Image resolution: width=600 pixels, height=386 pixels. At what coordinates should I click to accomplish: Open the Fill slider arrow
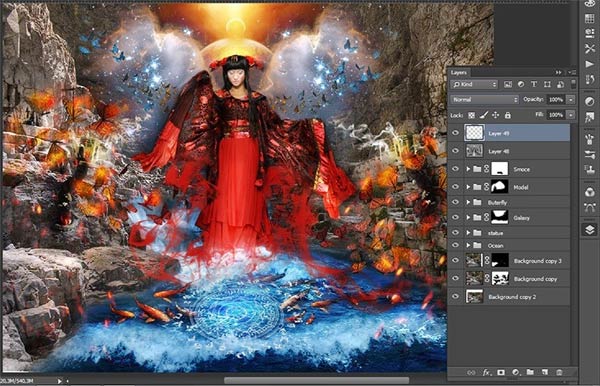(571, 115)
